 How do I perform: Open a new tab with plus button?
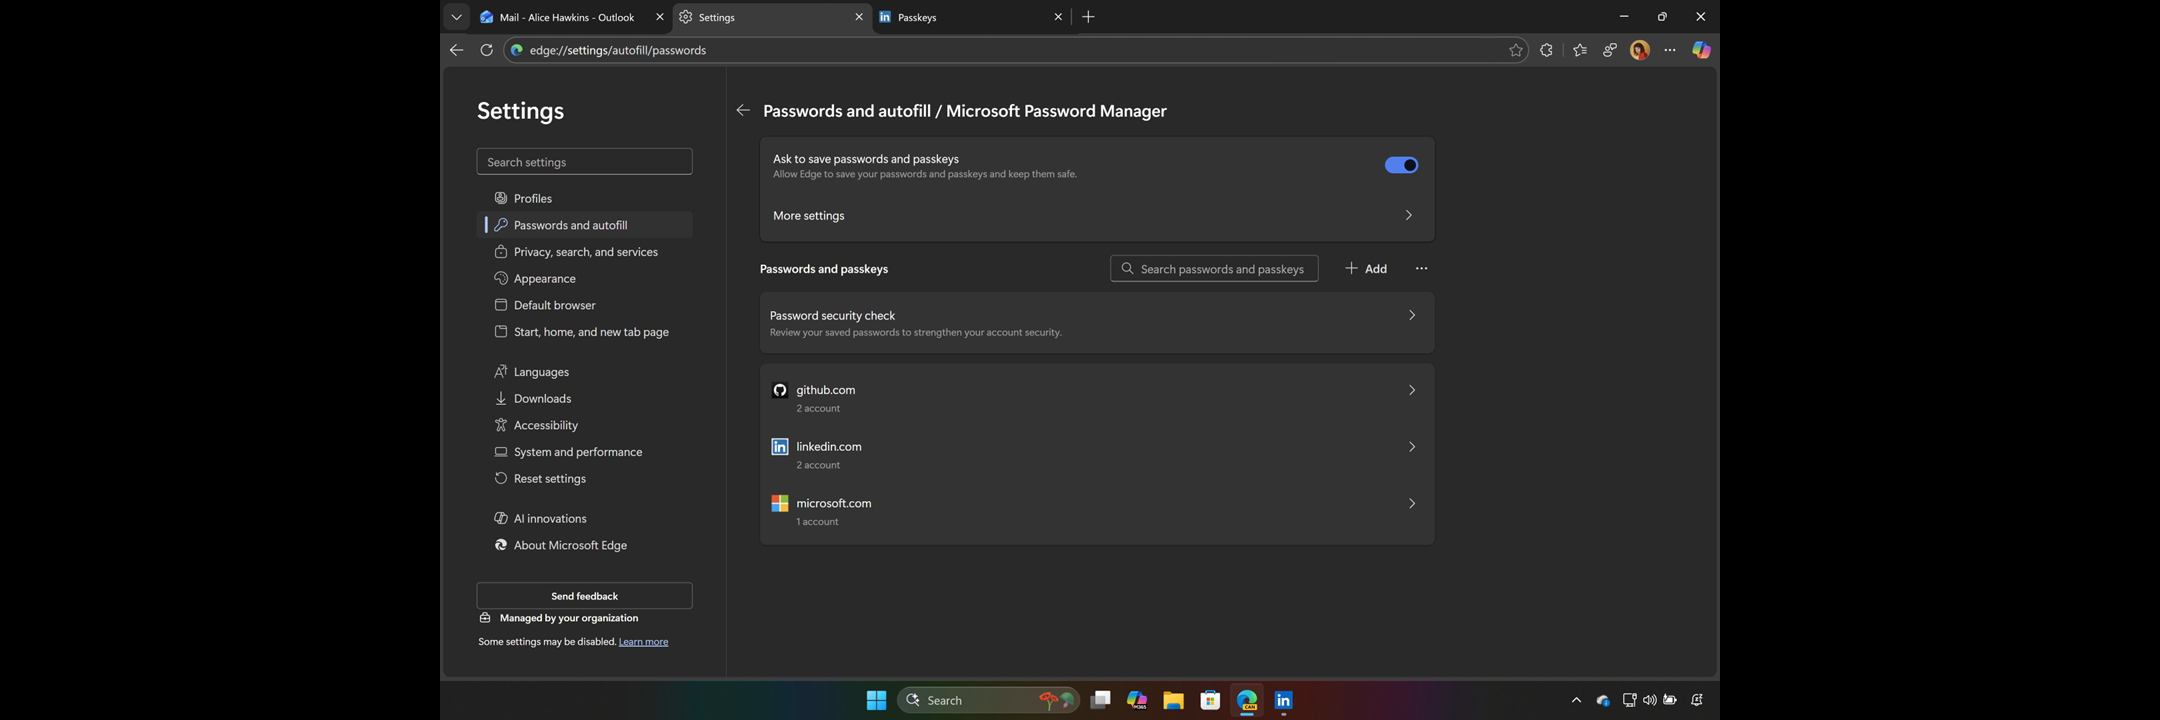coord(1088,17)
